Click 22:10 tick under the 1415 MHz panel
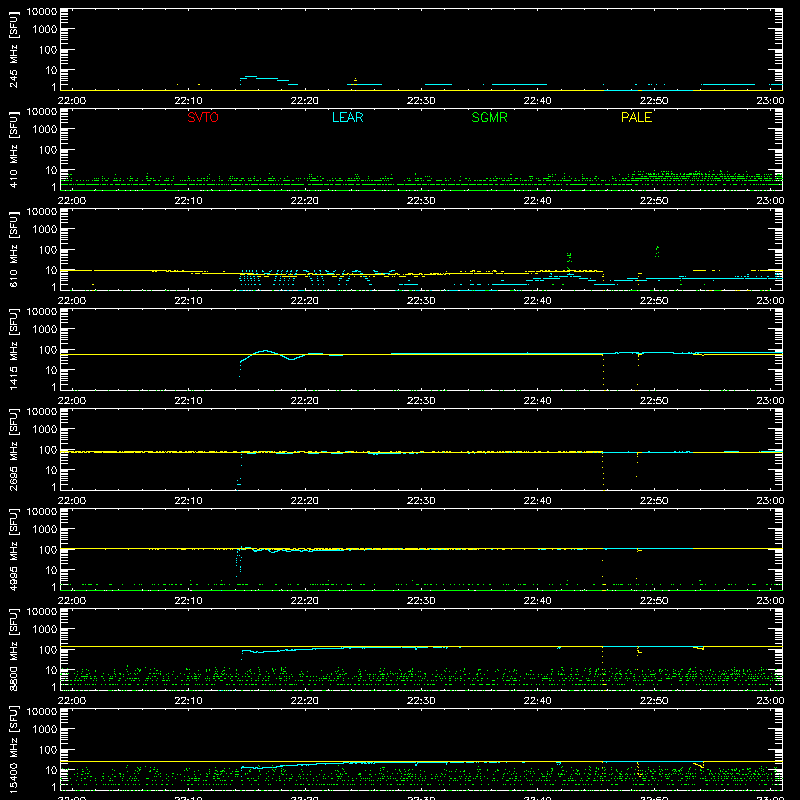This screenshot has height=800, width=800. [x=188, y=401]
